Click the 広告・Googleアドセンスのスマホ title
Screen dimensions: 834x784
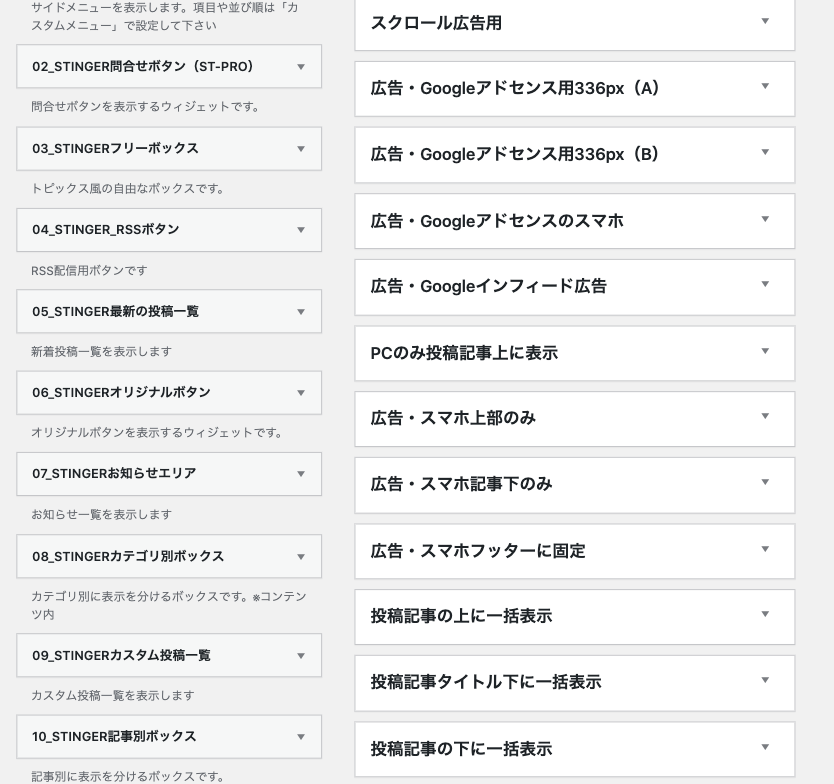497,221
